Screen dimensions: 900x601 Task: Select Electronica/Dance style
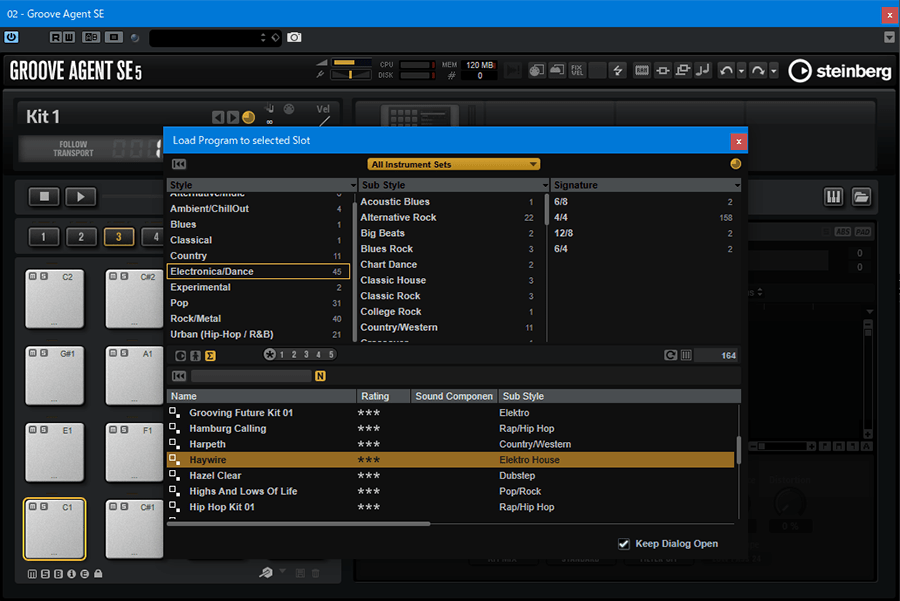point(258,272)
